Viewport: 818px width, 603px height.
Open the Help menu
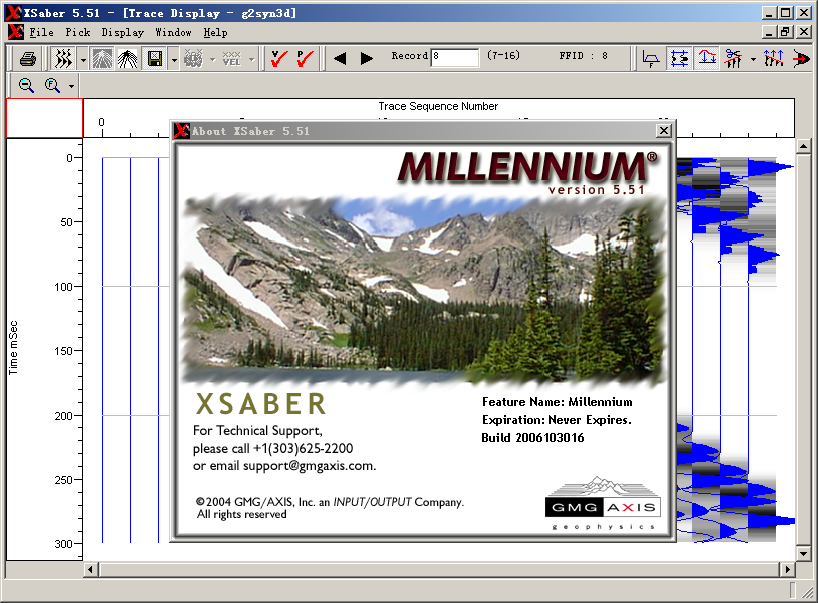(x=215, y=32)
